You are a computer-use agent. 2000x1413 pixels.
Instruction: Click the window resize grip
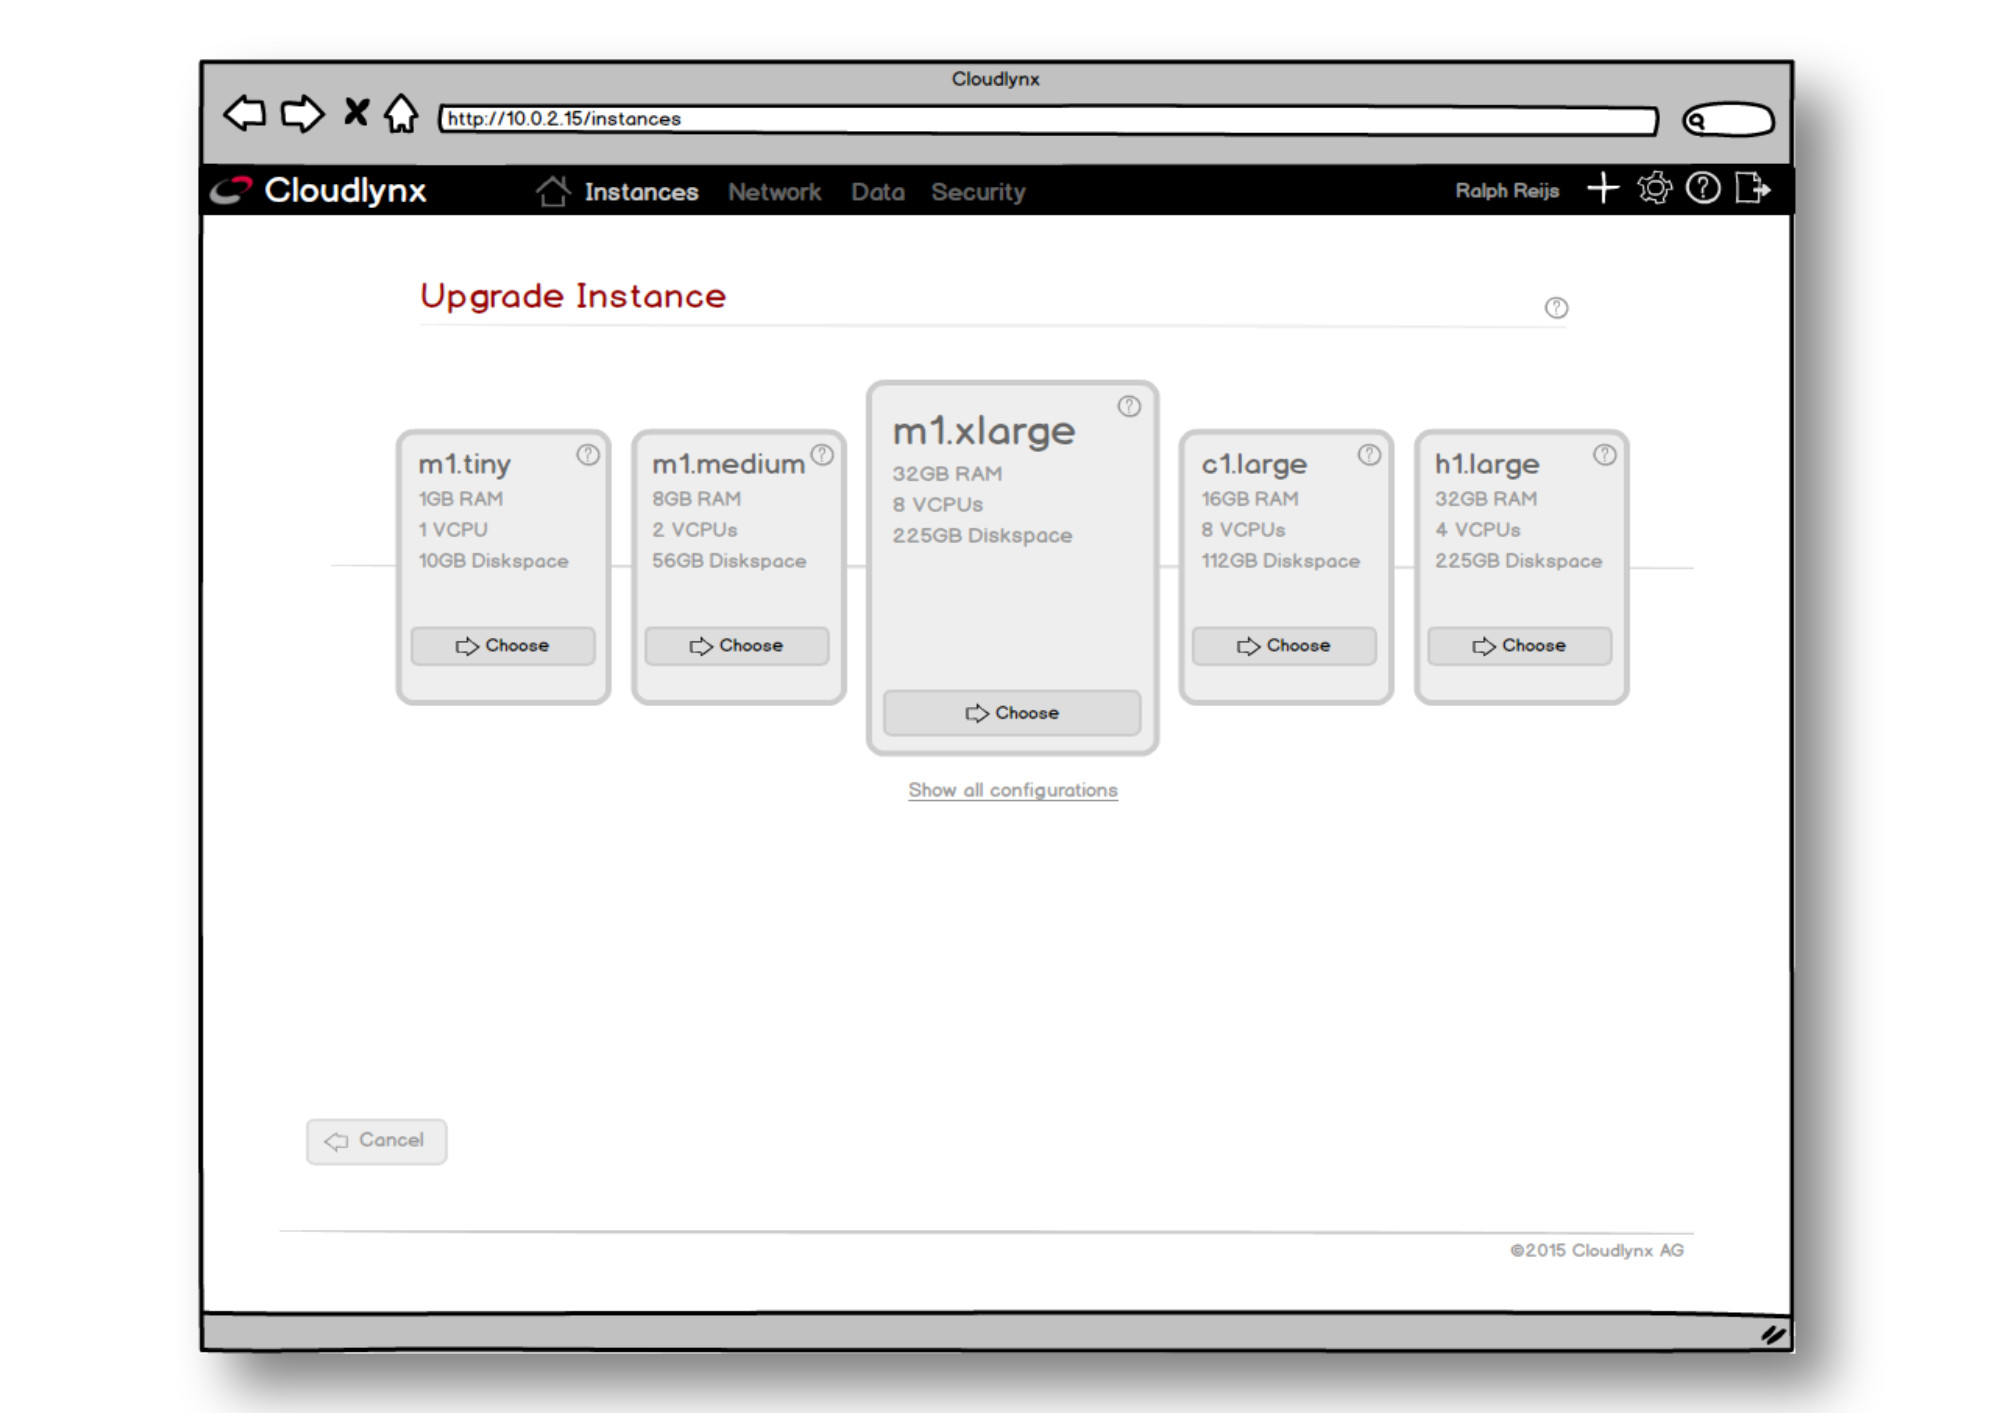coord(1772,1334)
